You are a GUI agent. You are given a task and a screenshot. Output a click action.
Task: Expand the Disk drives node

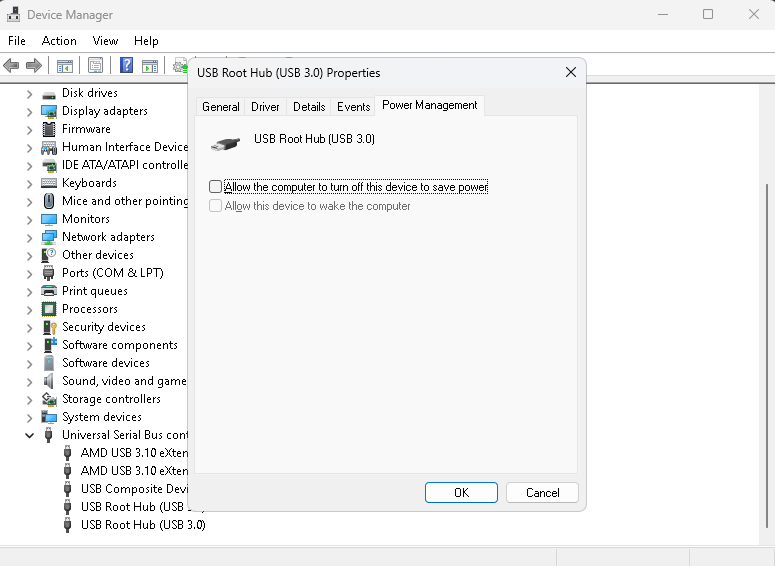[x=30, y=94]
